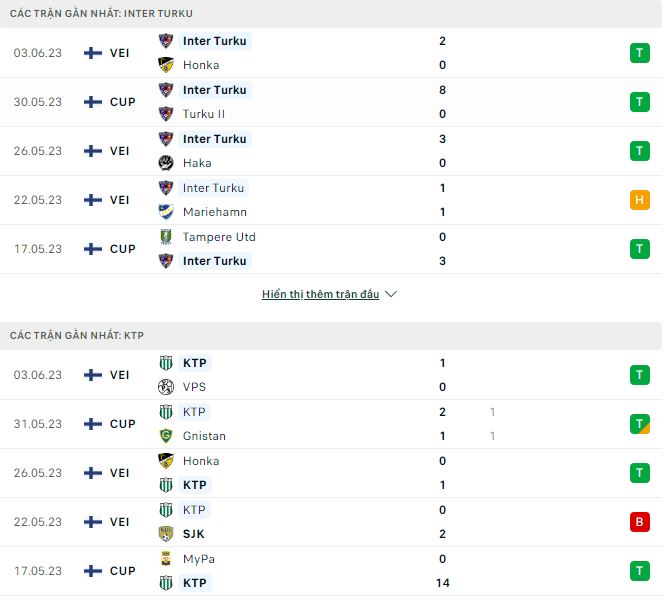Click green T badge for the 8-0 Turku II match
Viewport: 664px width, 600px height.
[x=640, y=102]
